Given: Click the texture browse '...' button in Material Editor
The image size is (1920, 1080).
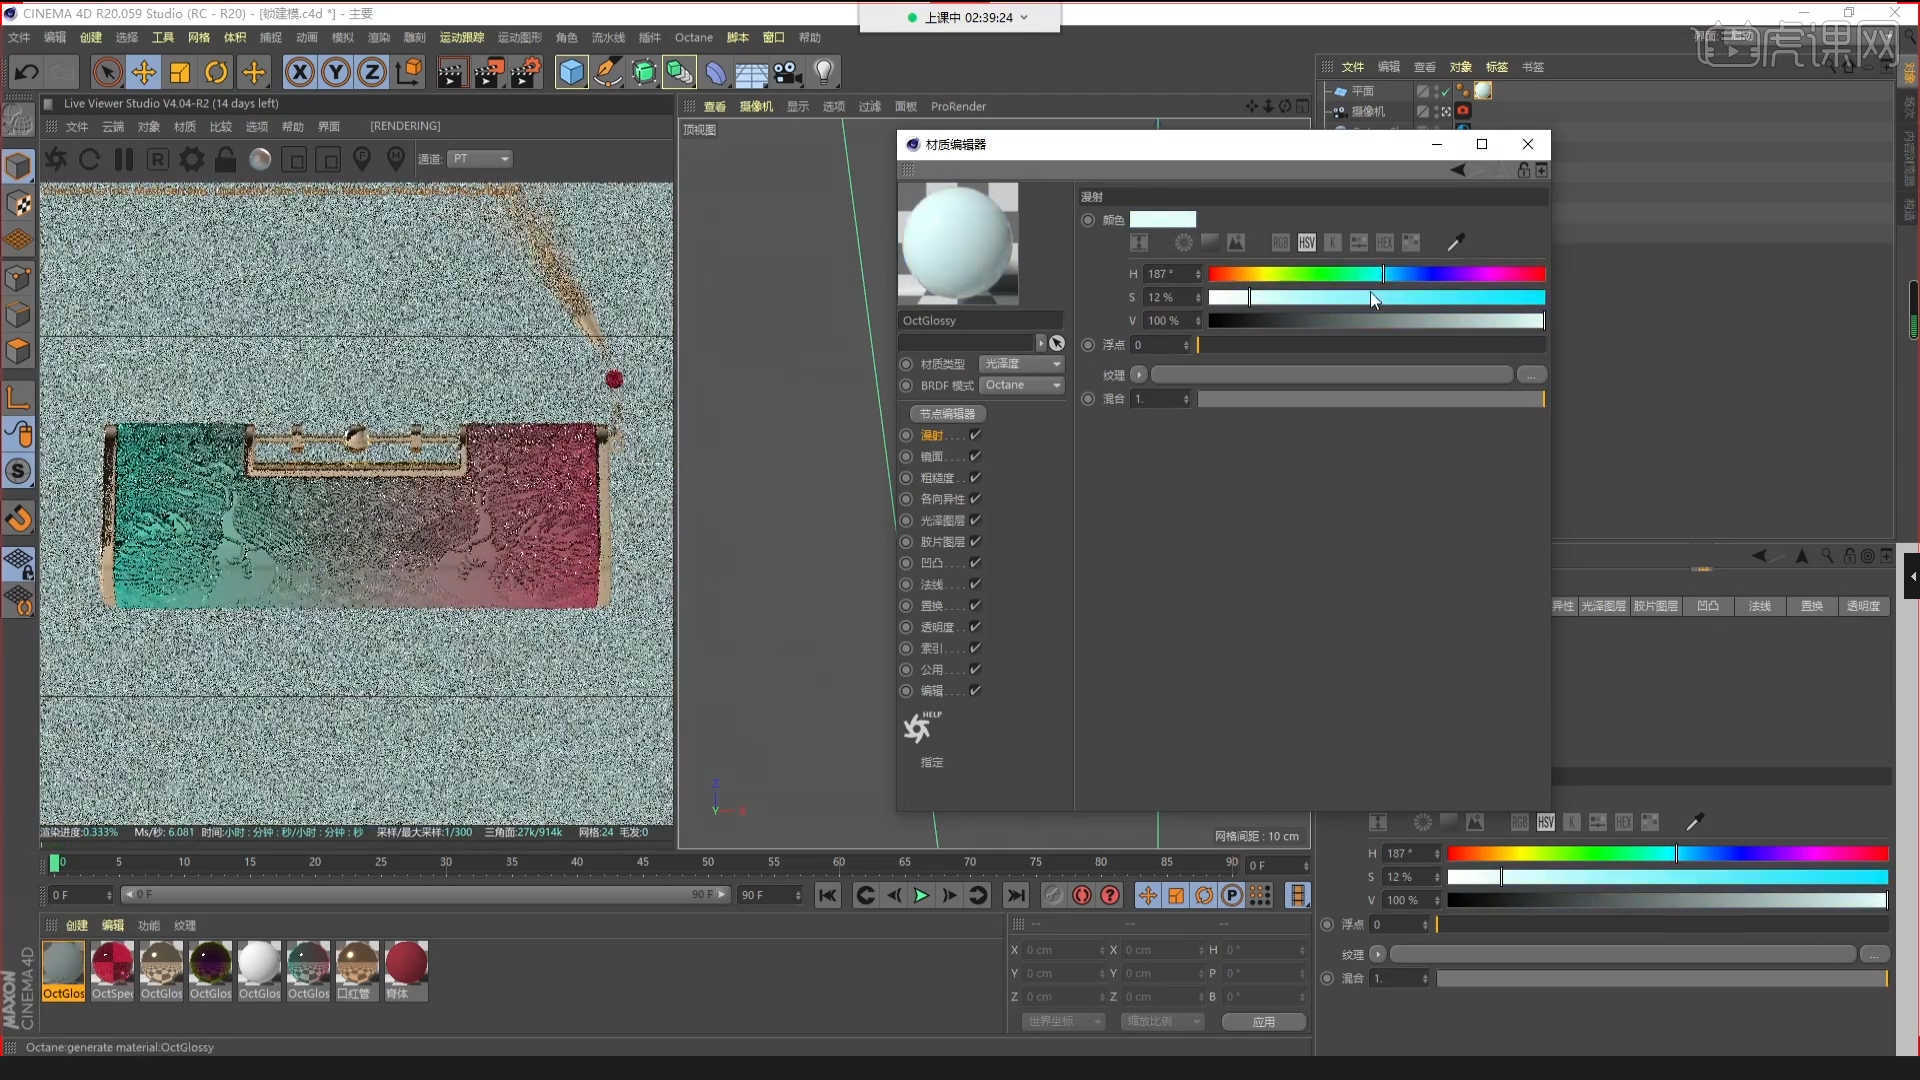Looking at the screenshot, I should [x=1531, y=374].
